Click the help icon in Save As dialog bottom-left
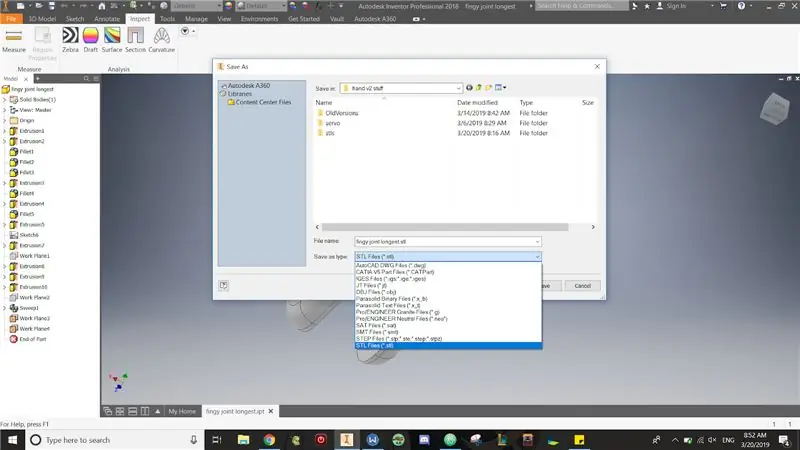 pos(223,285)
